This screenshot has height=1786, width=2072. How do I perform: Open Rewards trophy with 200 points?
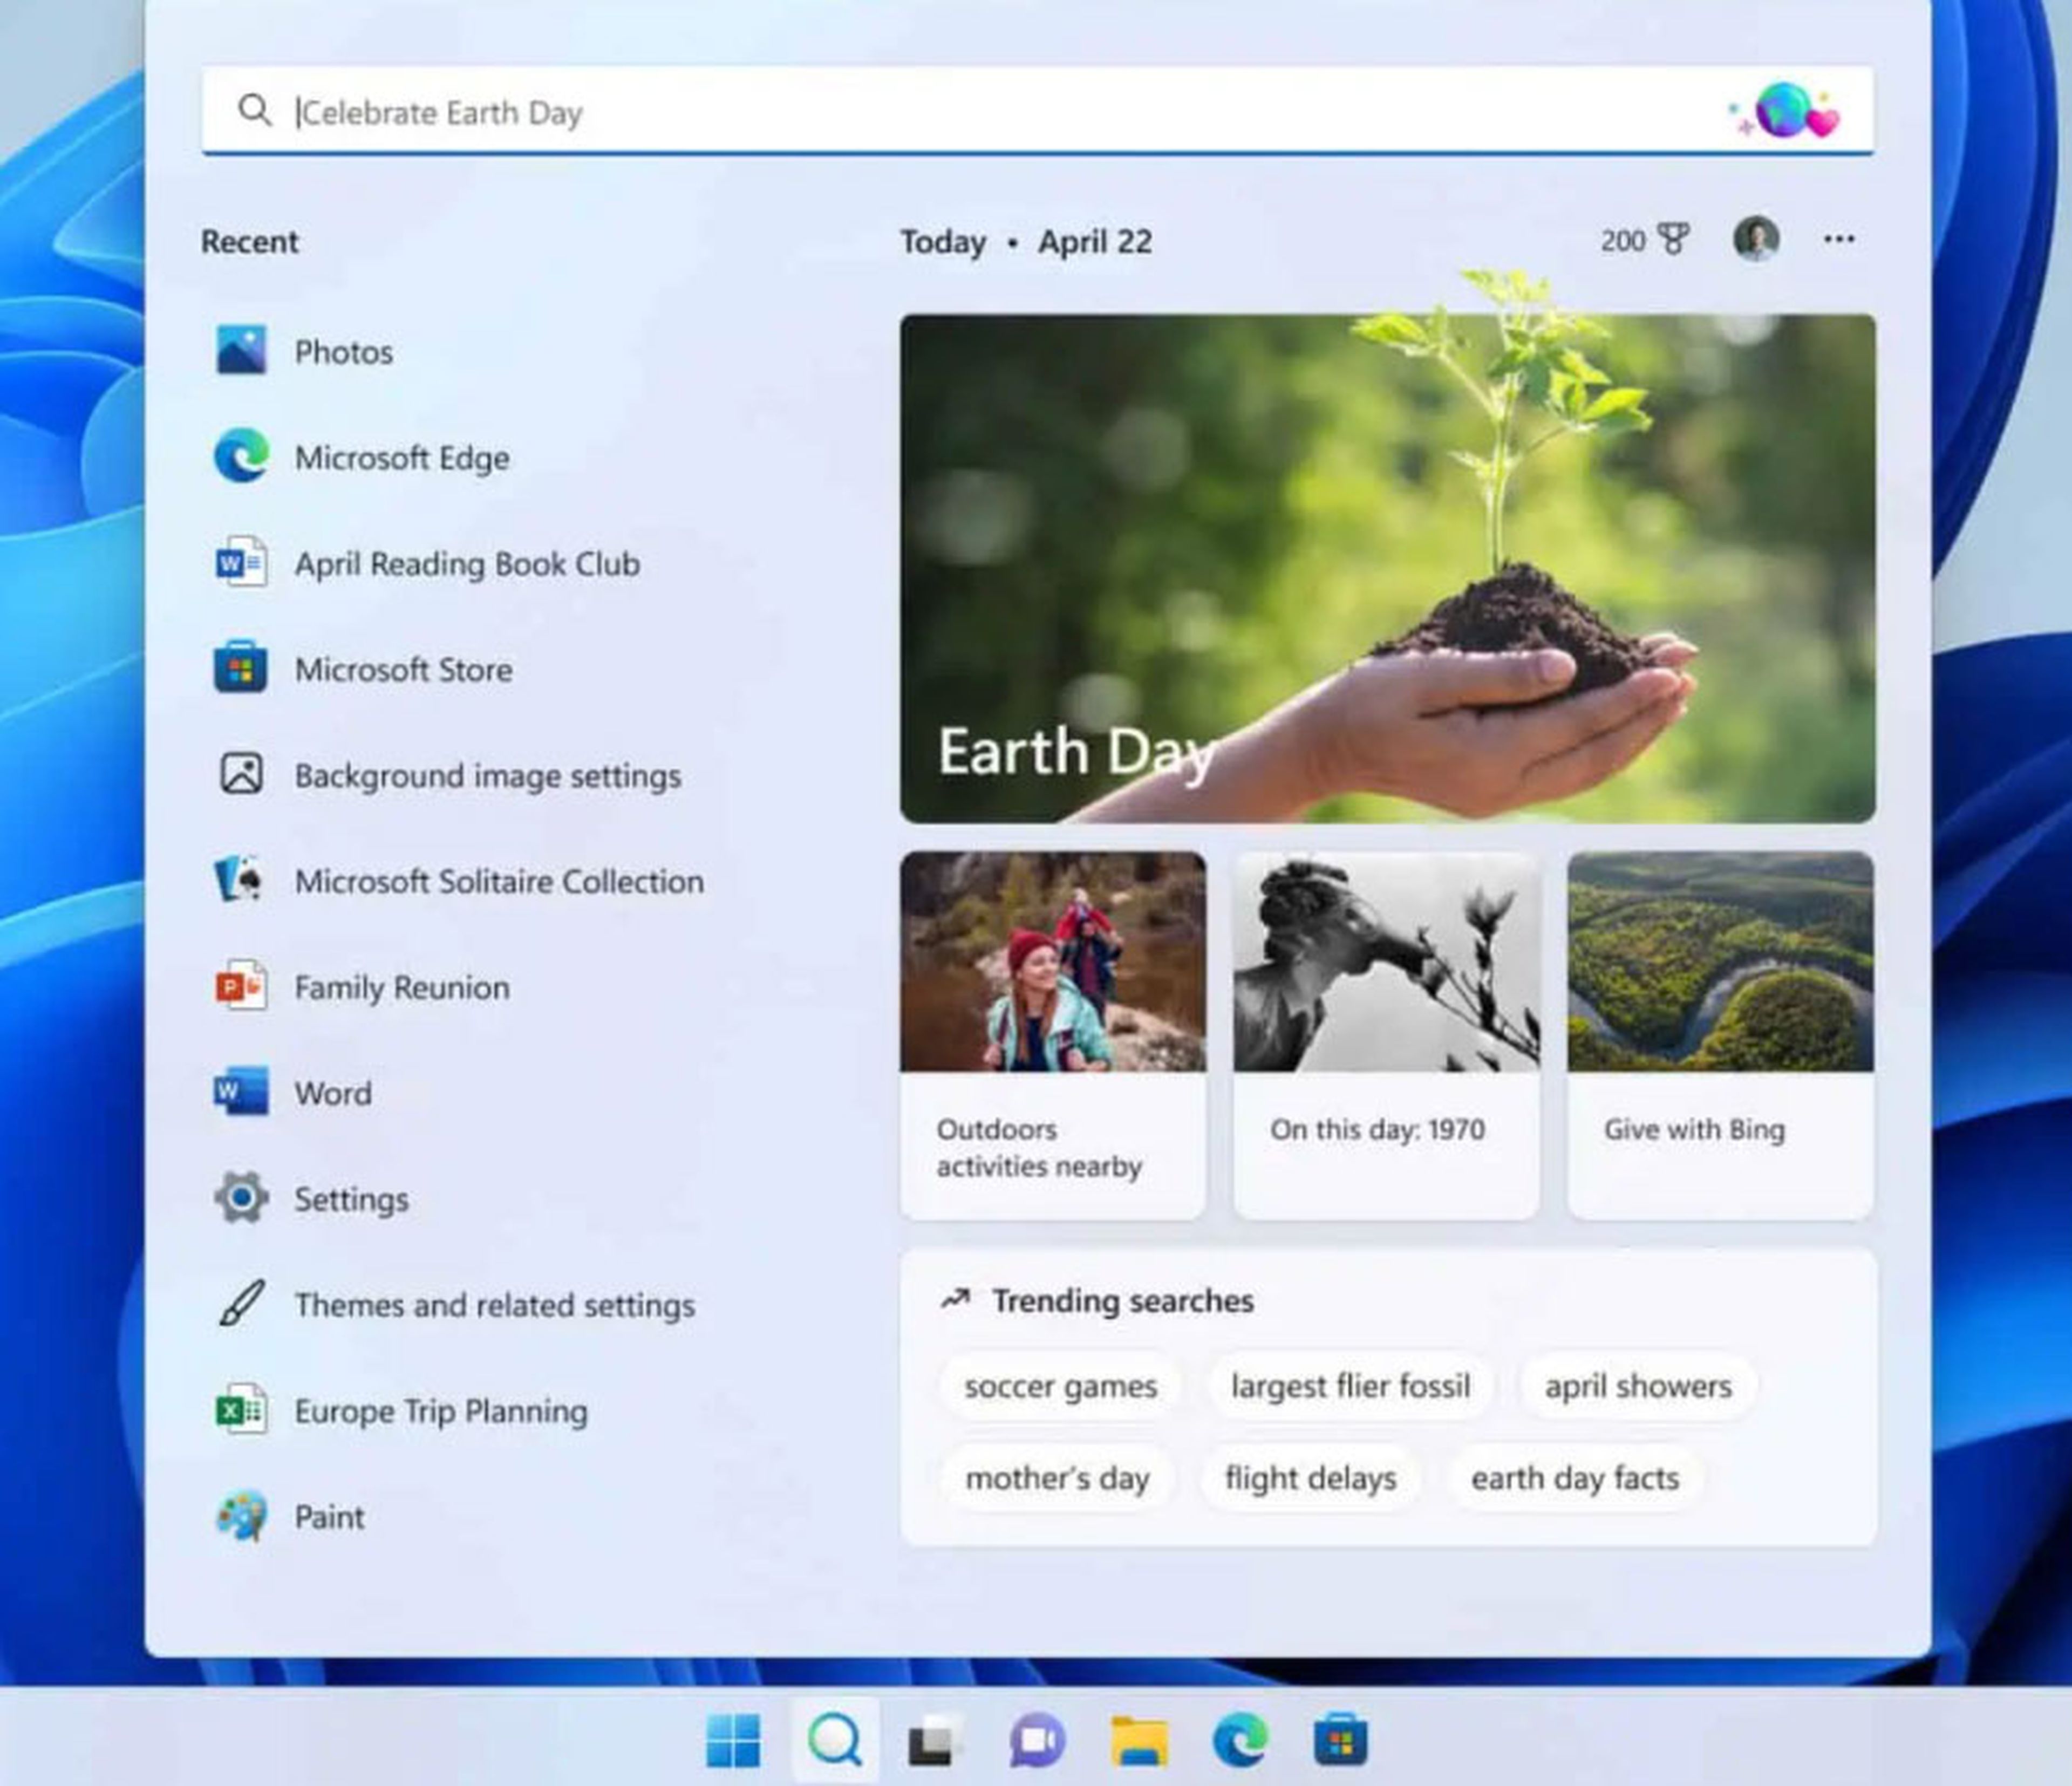click(1645, 240)
